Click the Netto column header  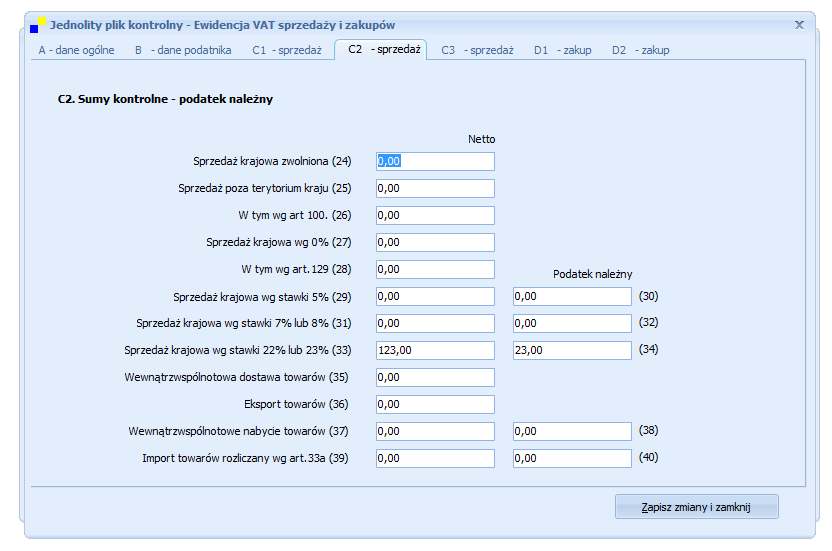pyautogui.click(x=481, y=139)
